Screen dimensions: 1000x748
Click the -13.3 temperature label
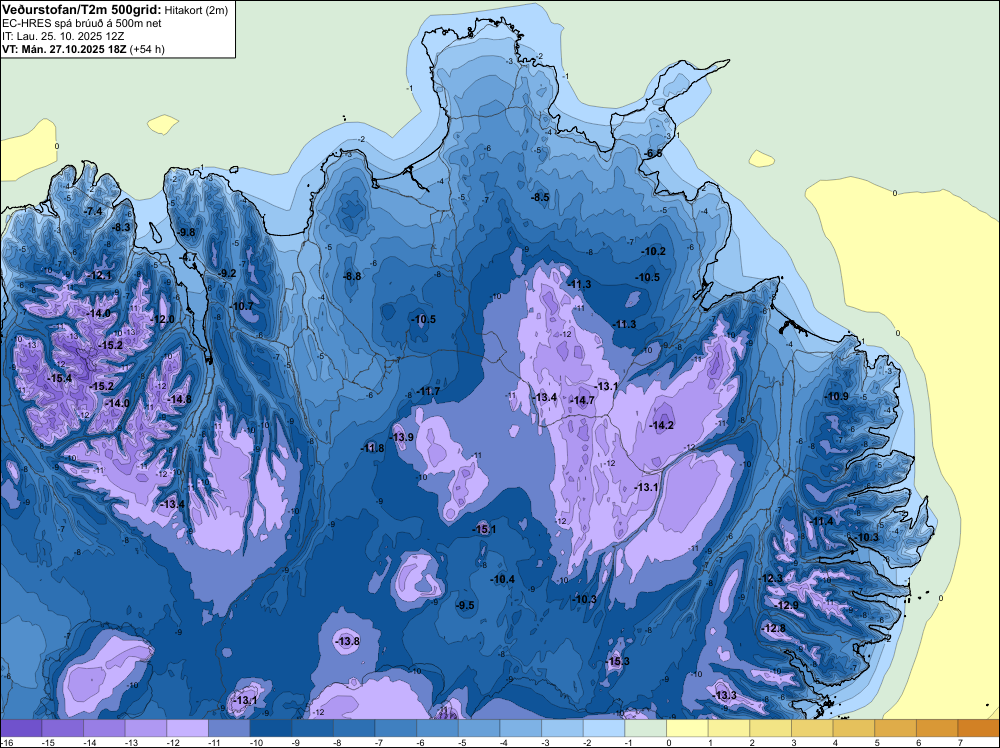point(725,695)
